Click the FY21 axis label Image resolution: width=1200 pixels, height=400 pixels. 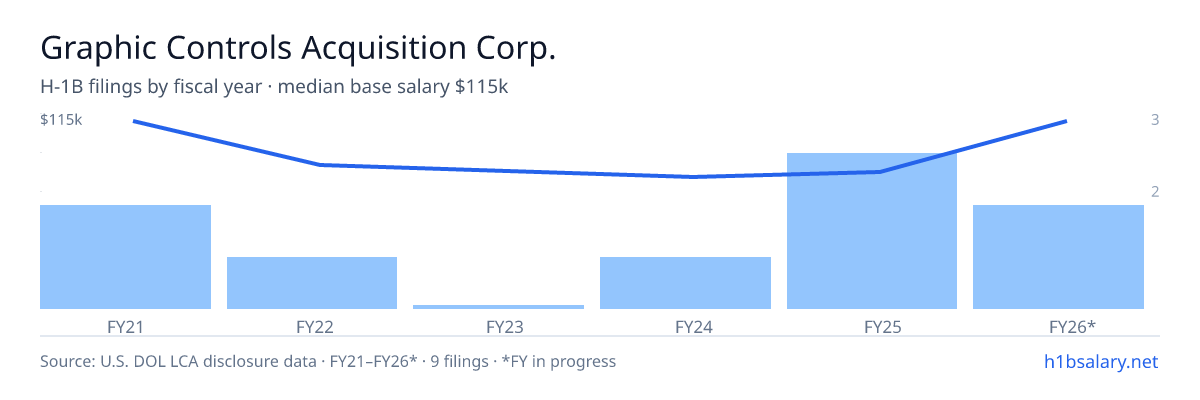(125, 326)
